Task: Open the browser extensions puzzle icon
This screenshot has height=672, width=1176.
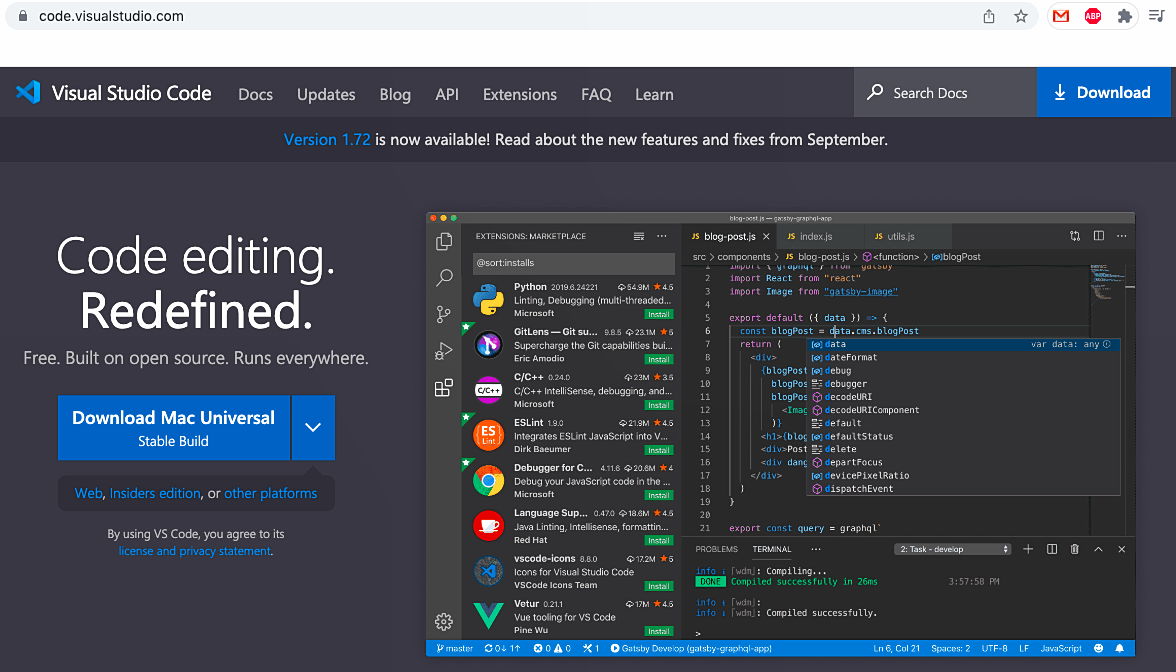Action: [1124, 16]
